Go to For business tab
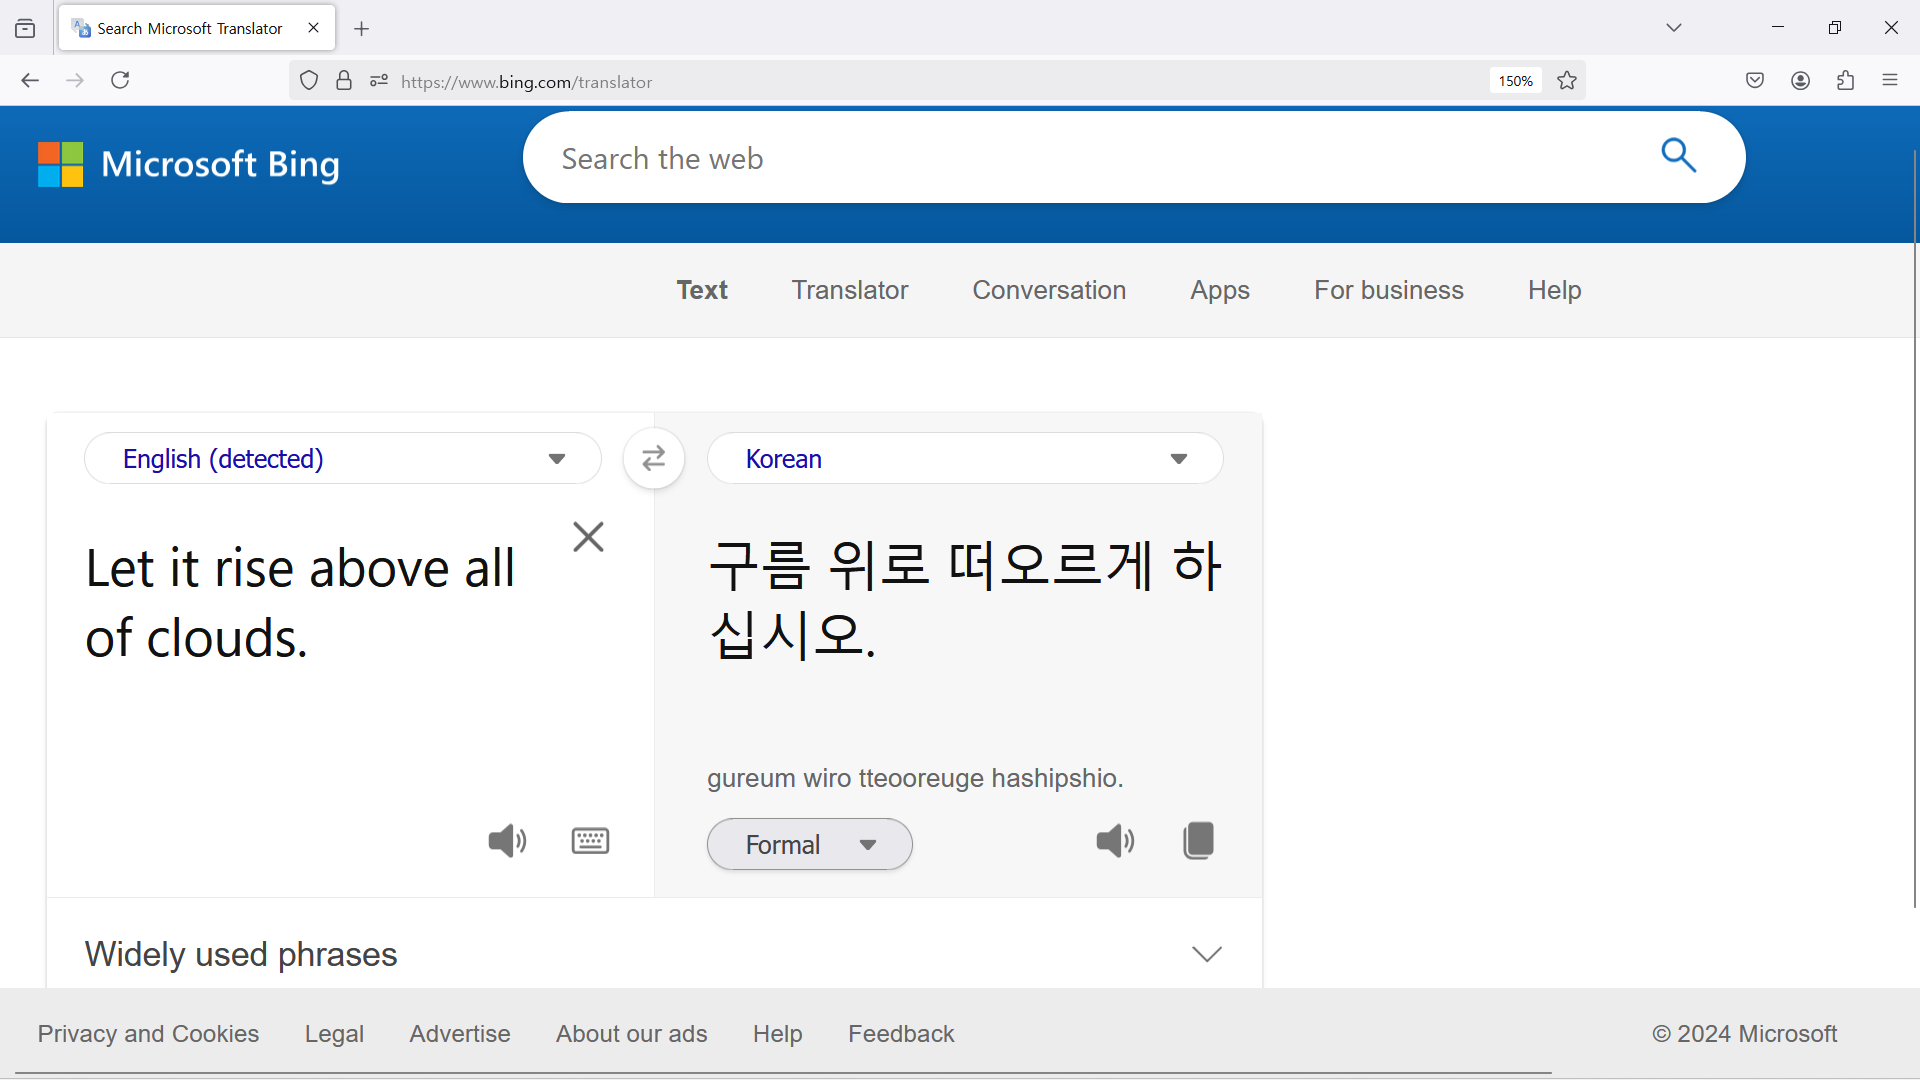Image resolution: width=1920 pixels, height=1080 pixels. click(1388, 290)
